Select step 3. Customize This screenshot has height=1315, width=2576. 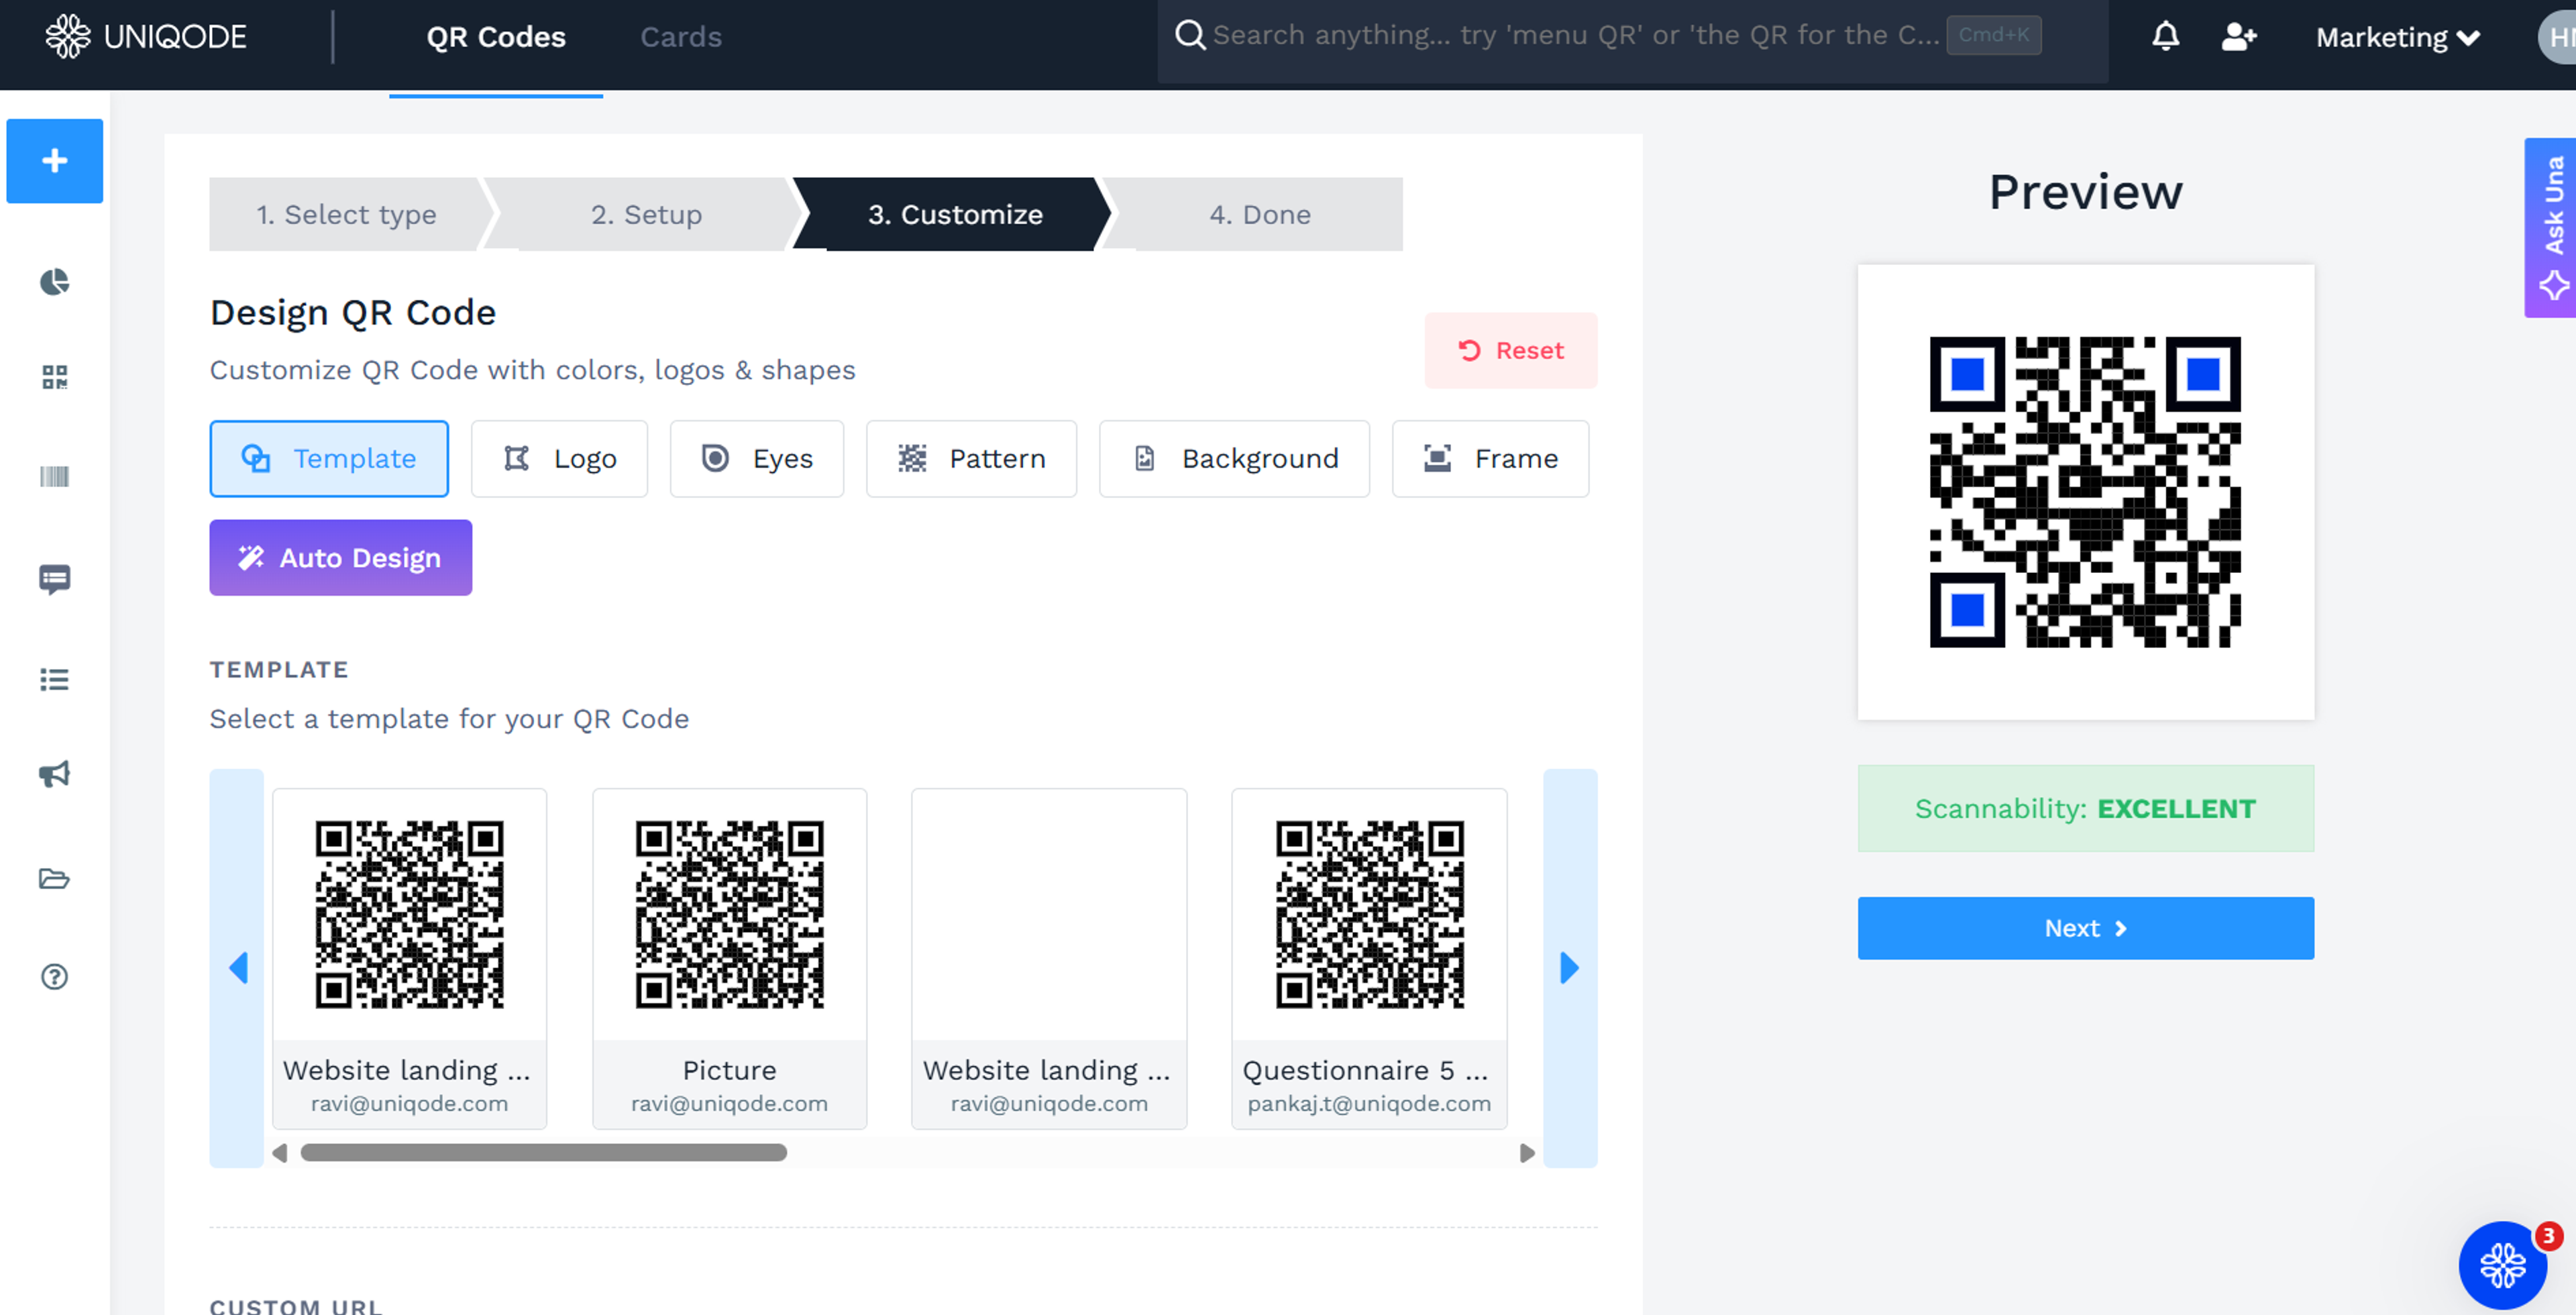955,214
